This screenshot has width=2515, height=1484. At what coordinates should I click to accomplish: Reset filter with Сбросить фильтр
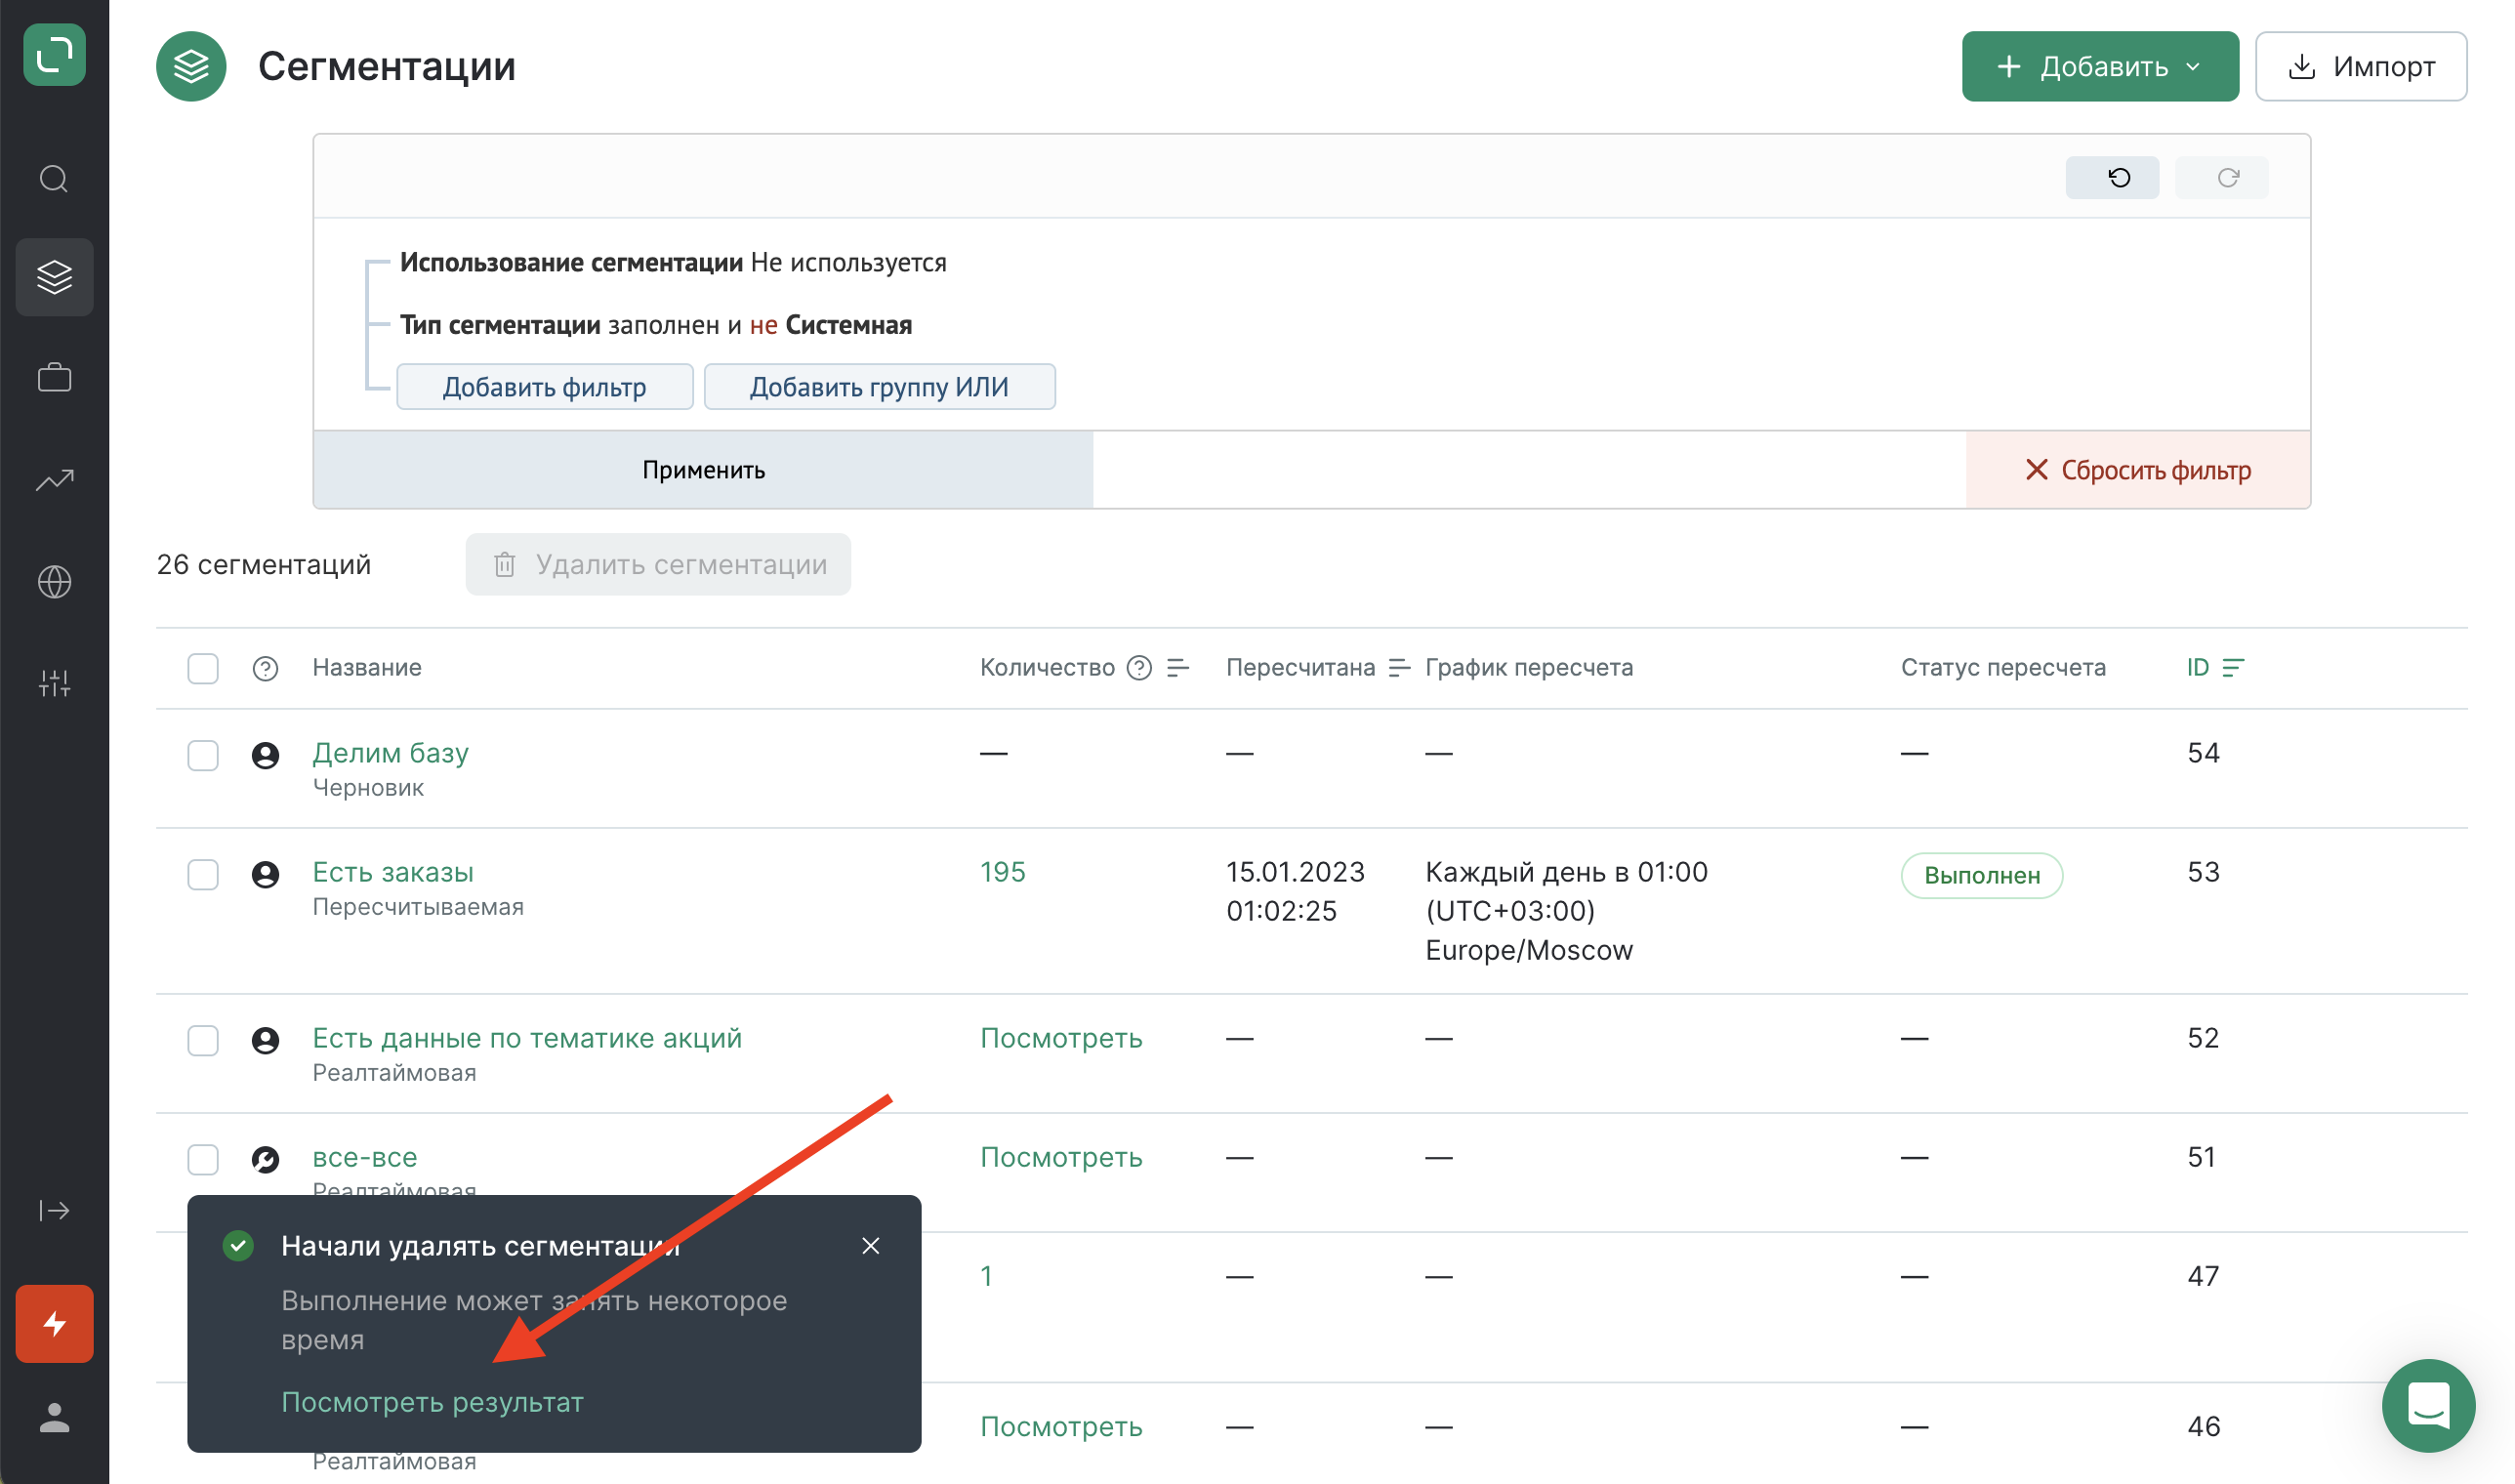[2138, 470]
